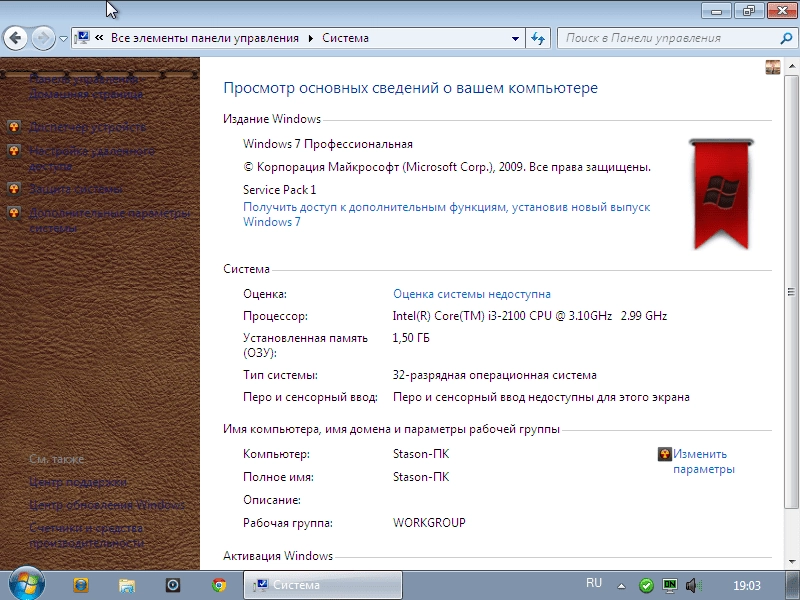800x600 pixels.
Task: Refresh the page with the refresh button
Action: click(538, 38)
